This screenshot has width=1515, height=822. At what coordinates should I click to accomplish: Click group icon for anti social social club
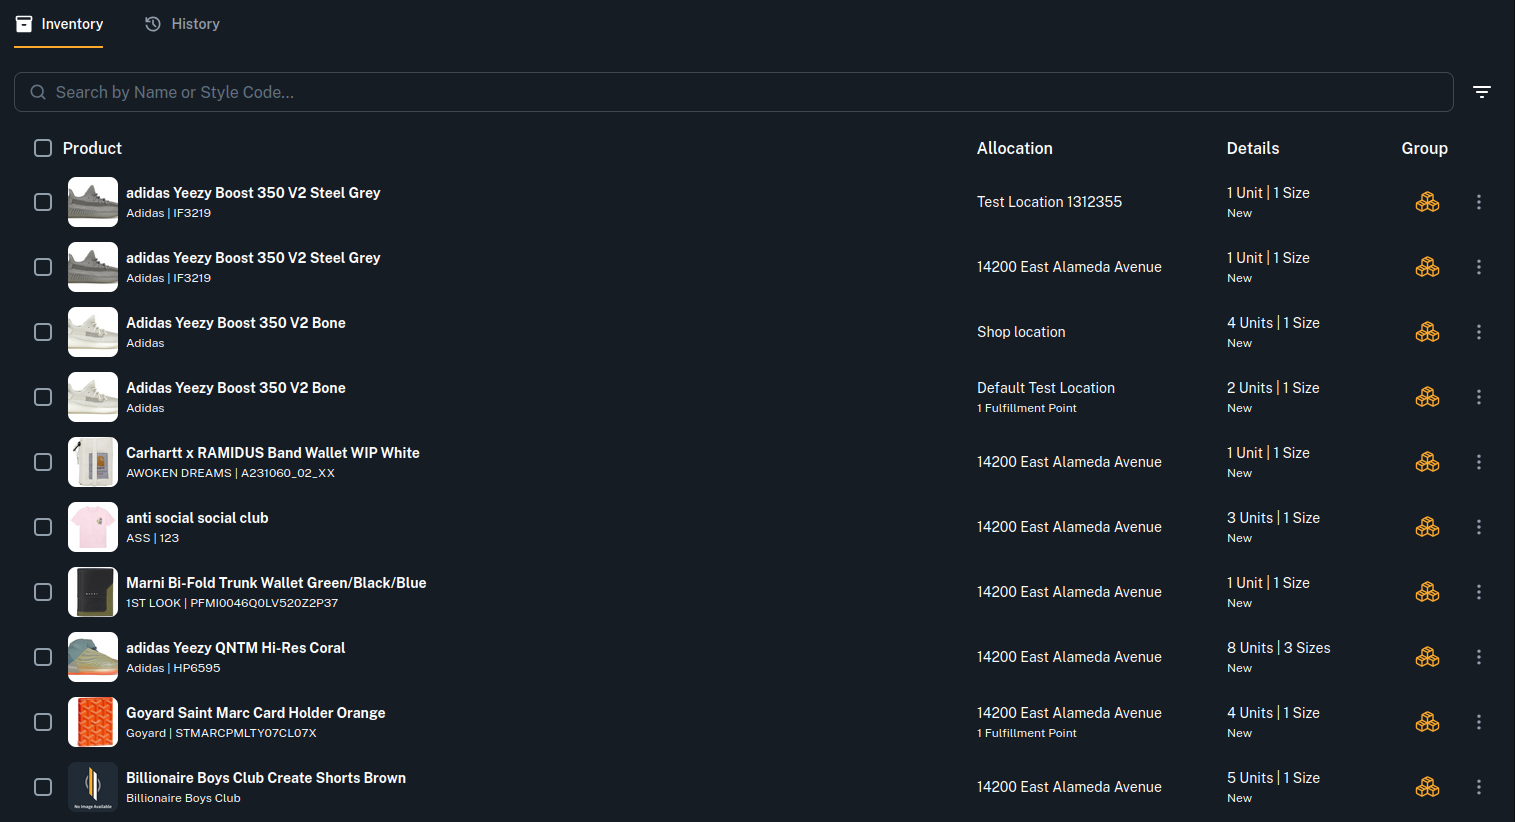coord(1427,527)
